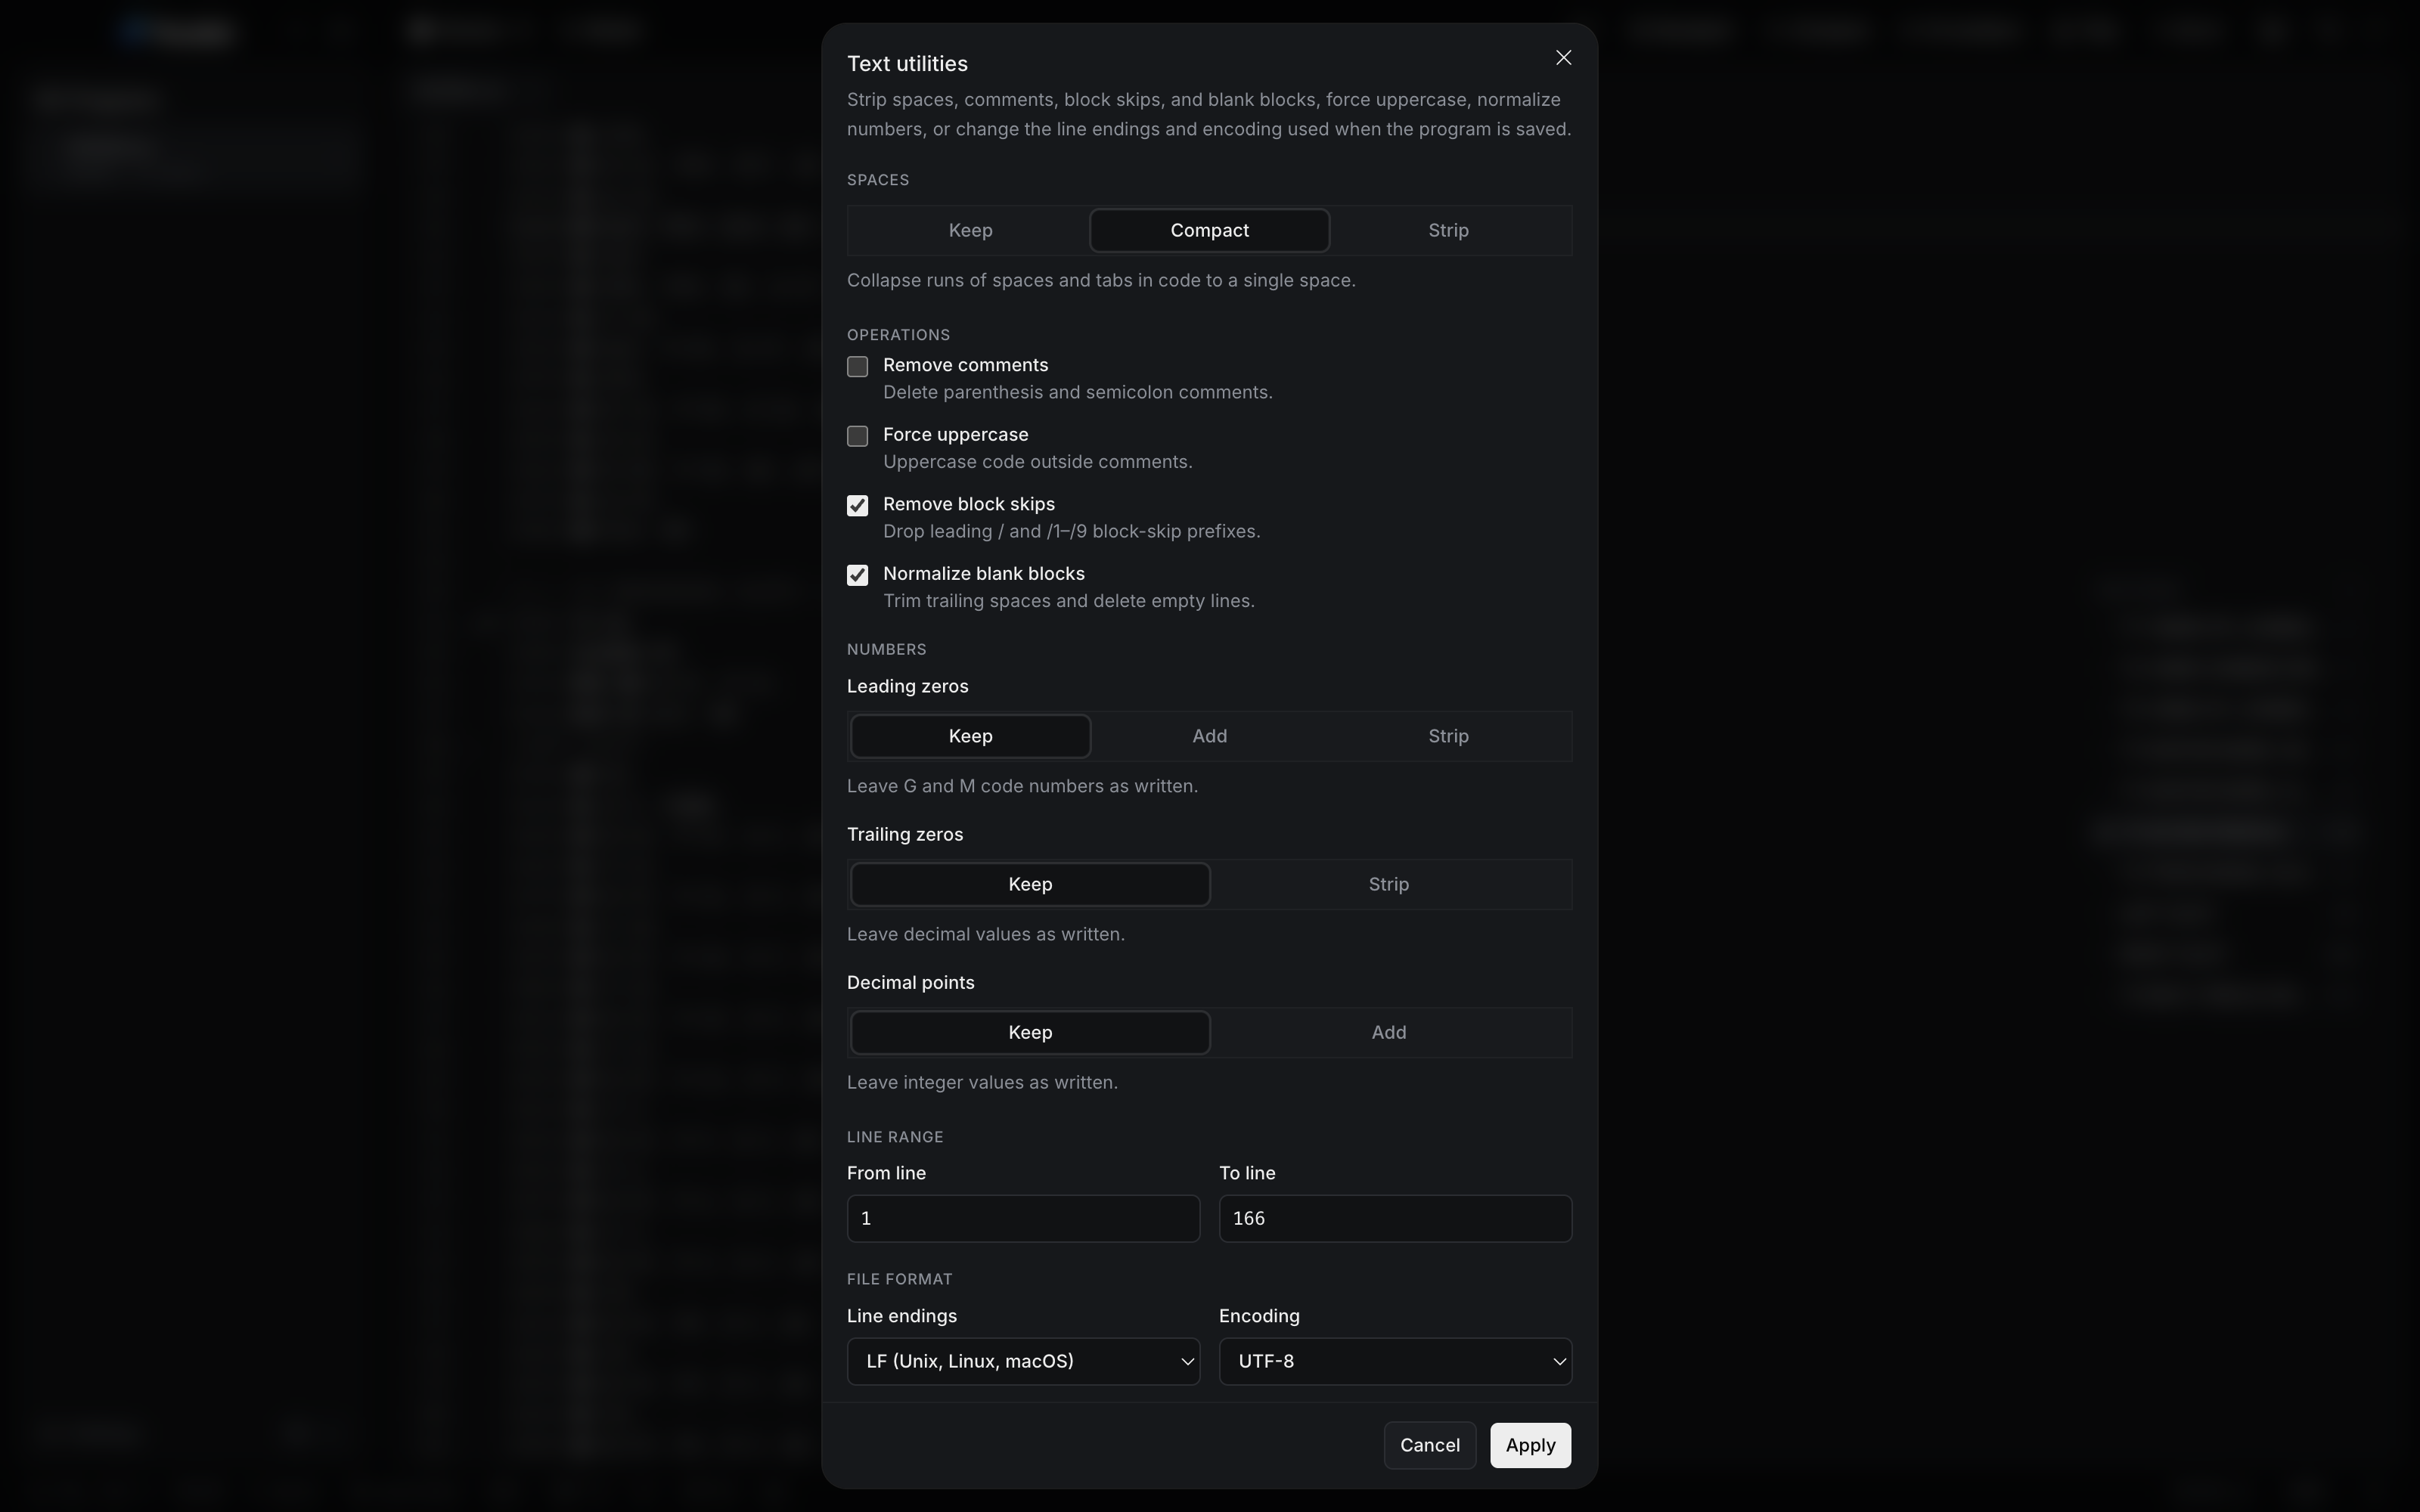This screenshot has height=1512, width=2420.
Task: Uncheck Normalize blank blocks
Action: (857, 575)
